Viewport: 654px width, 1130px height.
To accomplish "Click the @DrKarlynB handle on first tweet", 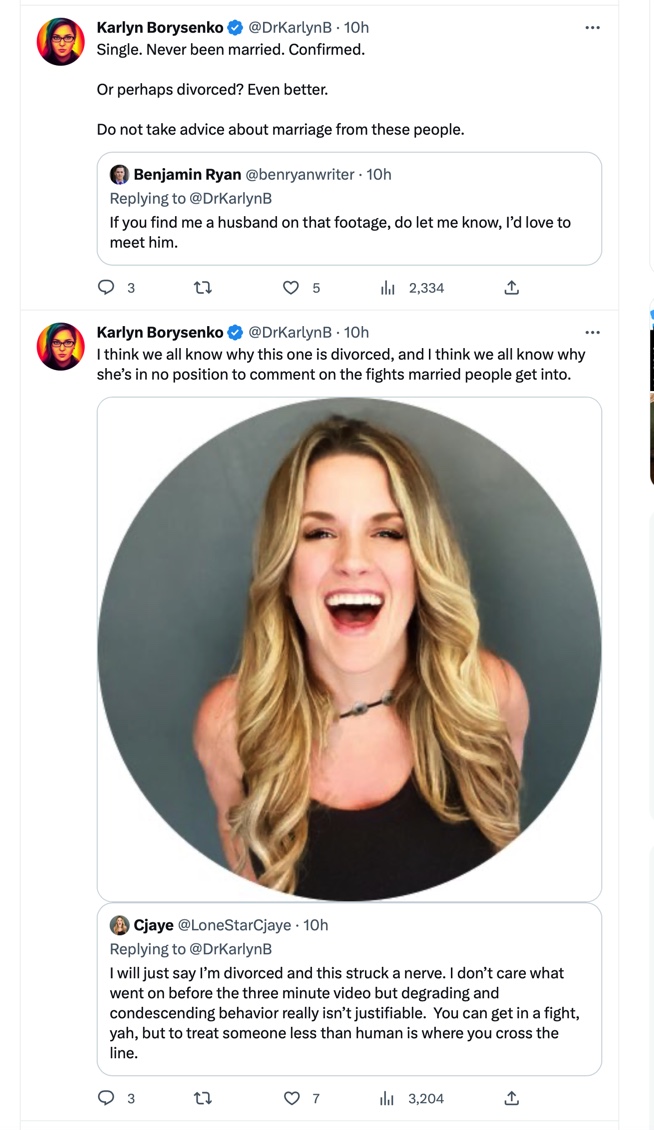I will pos(290,27).
